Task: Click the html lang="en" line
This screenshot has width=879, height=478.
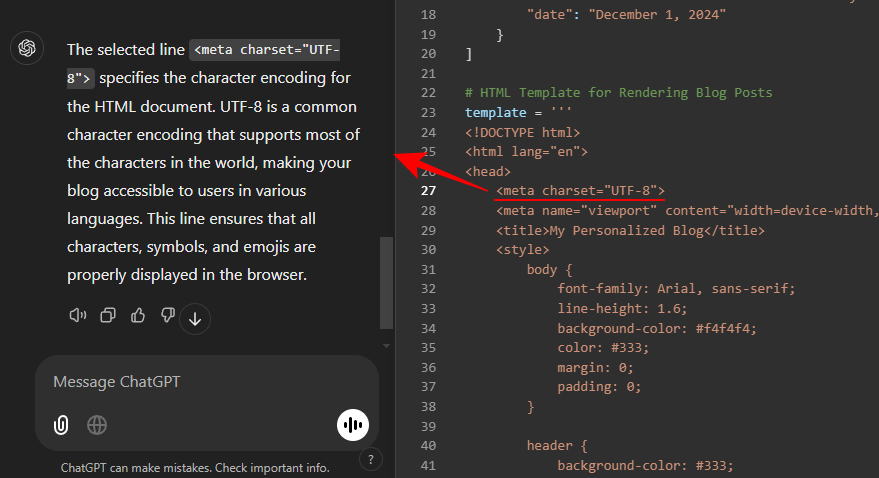Action: (x=526, y=151)
